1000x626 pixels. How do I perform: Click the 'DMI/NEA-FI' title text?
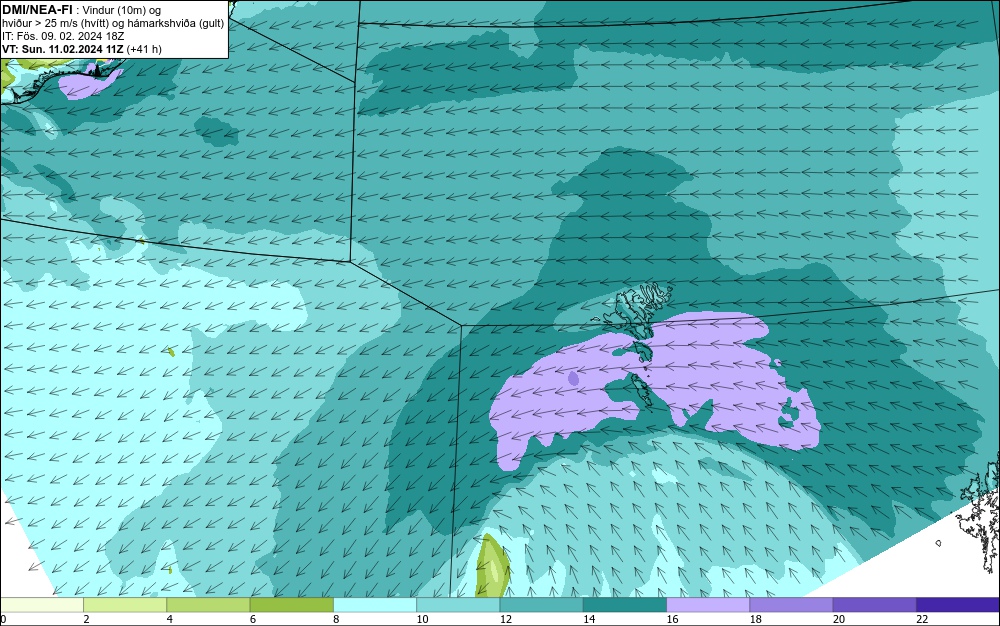pos(37,9)
